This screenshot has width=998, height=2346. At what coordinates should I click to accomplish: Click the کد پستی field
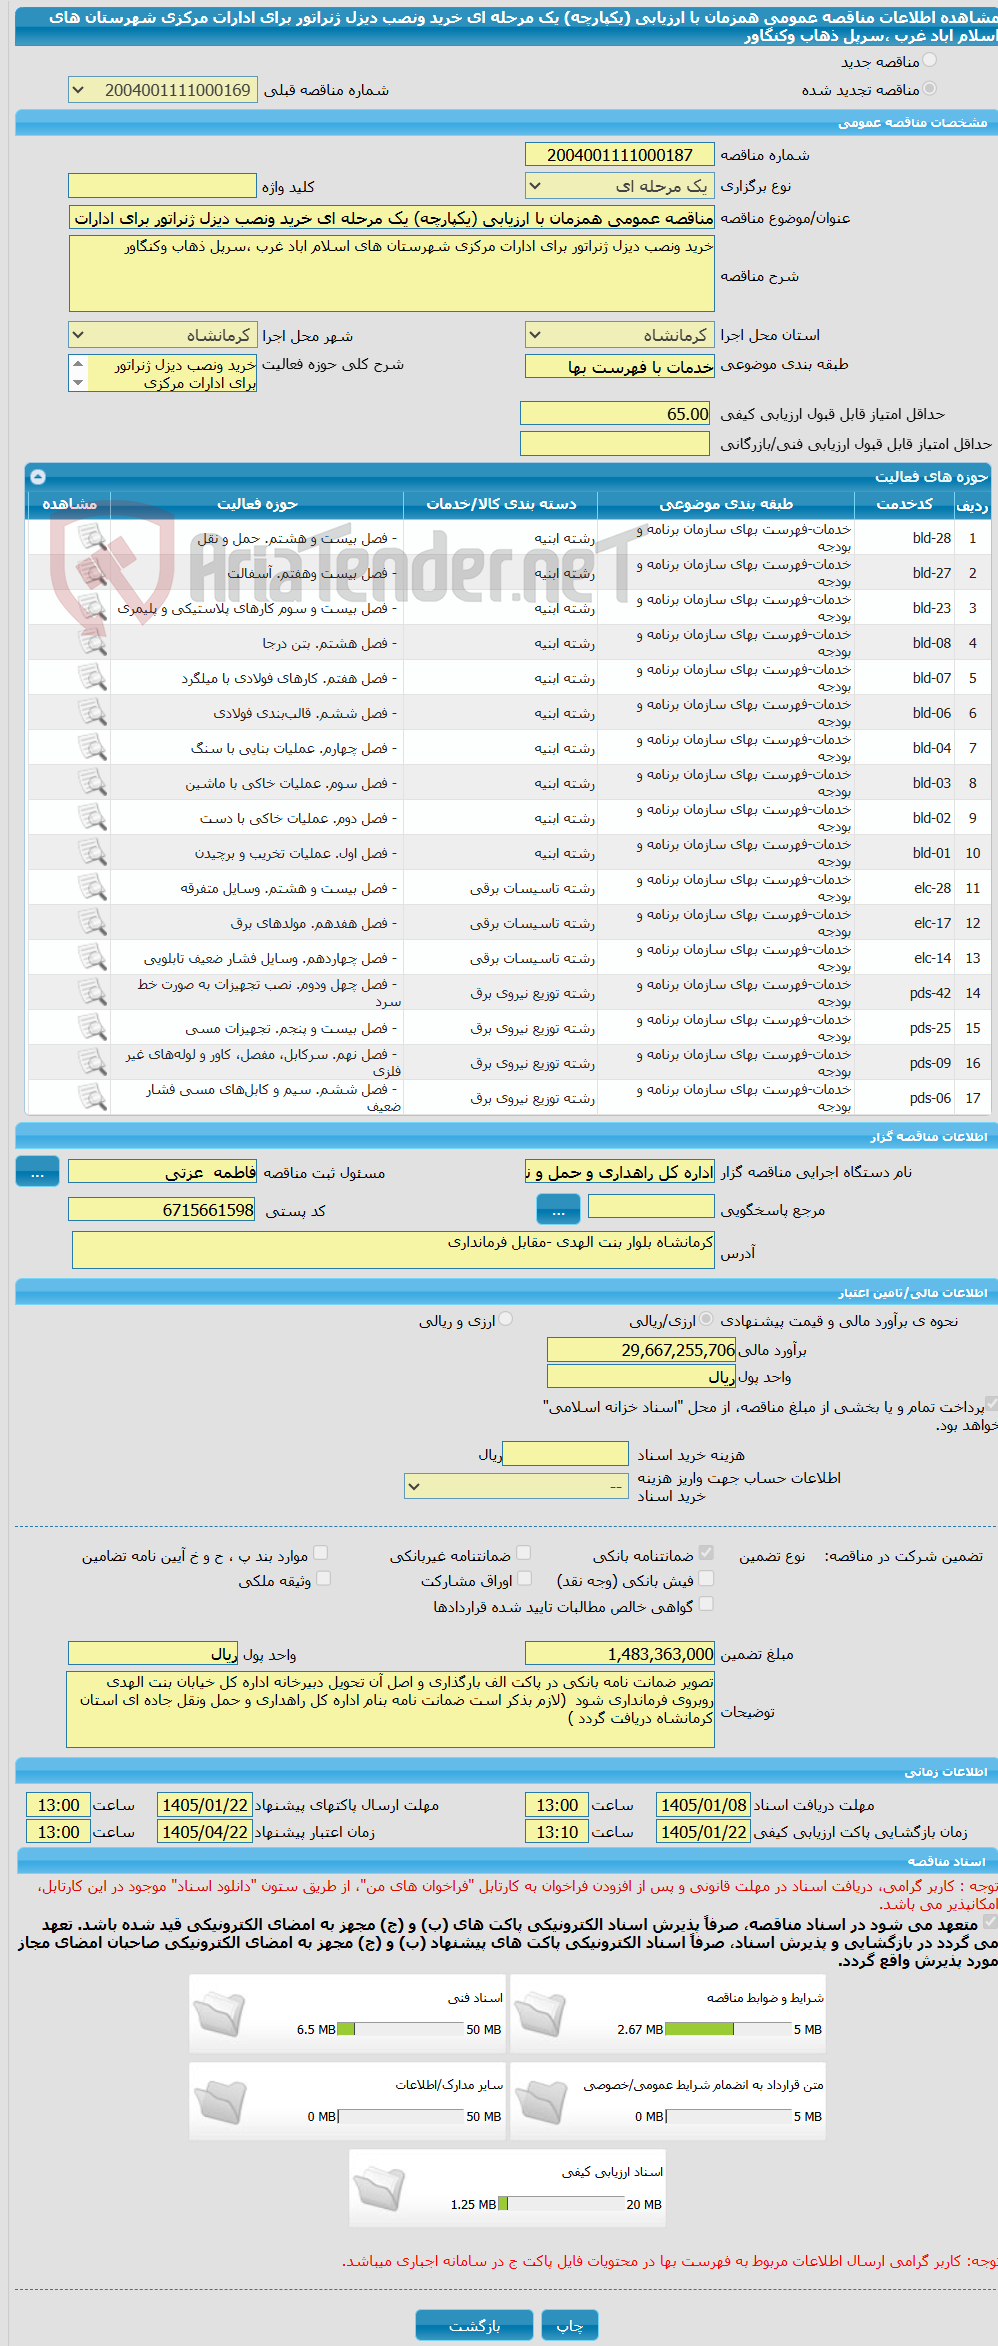pos(163,1210)
